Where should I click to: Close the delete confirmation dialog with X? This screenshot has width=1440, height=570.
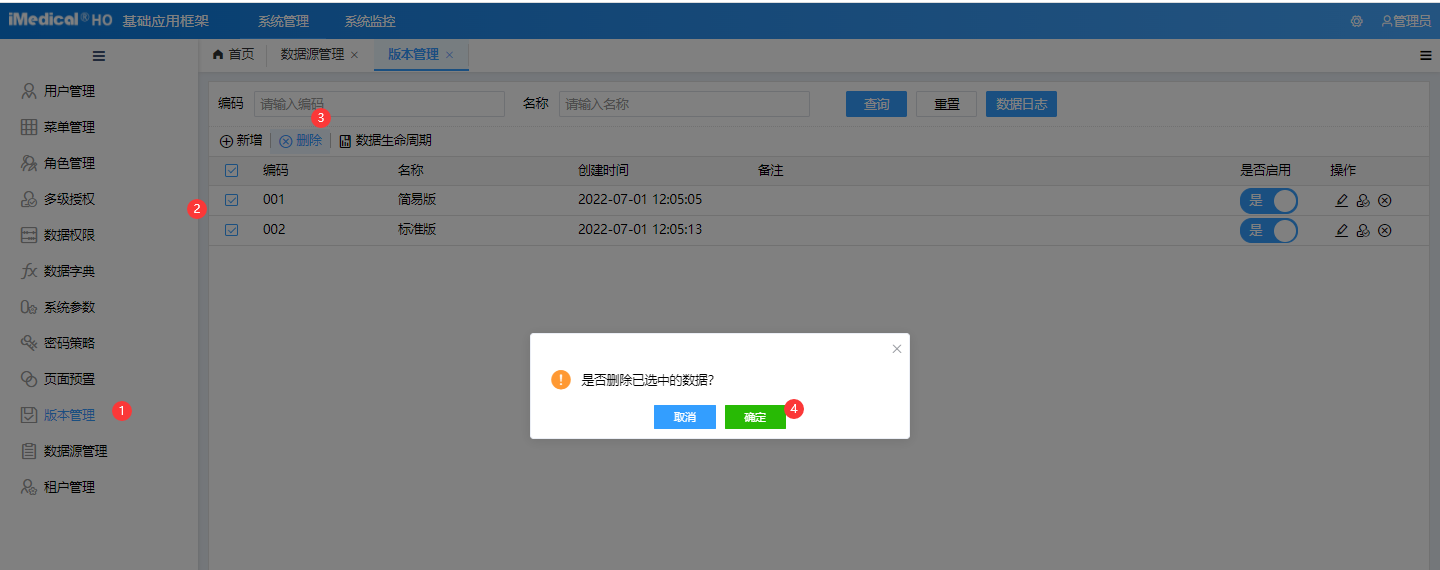point(897,349)
